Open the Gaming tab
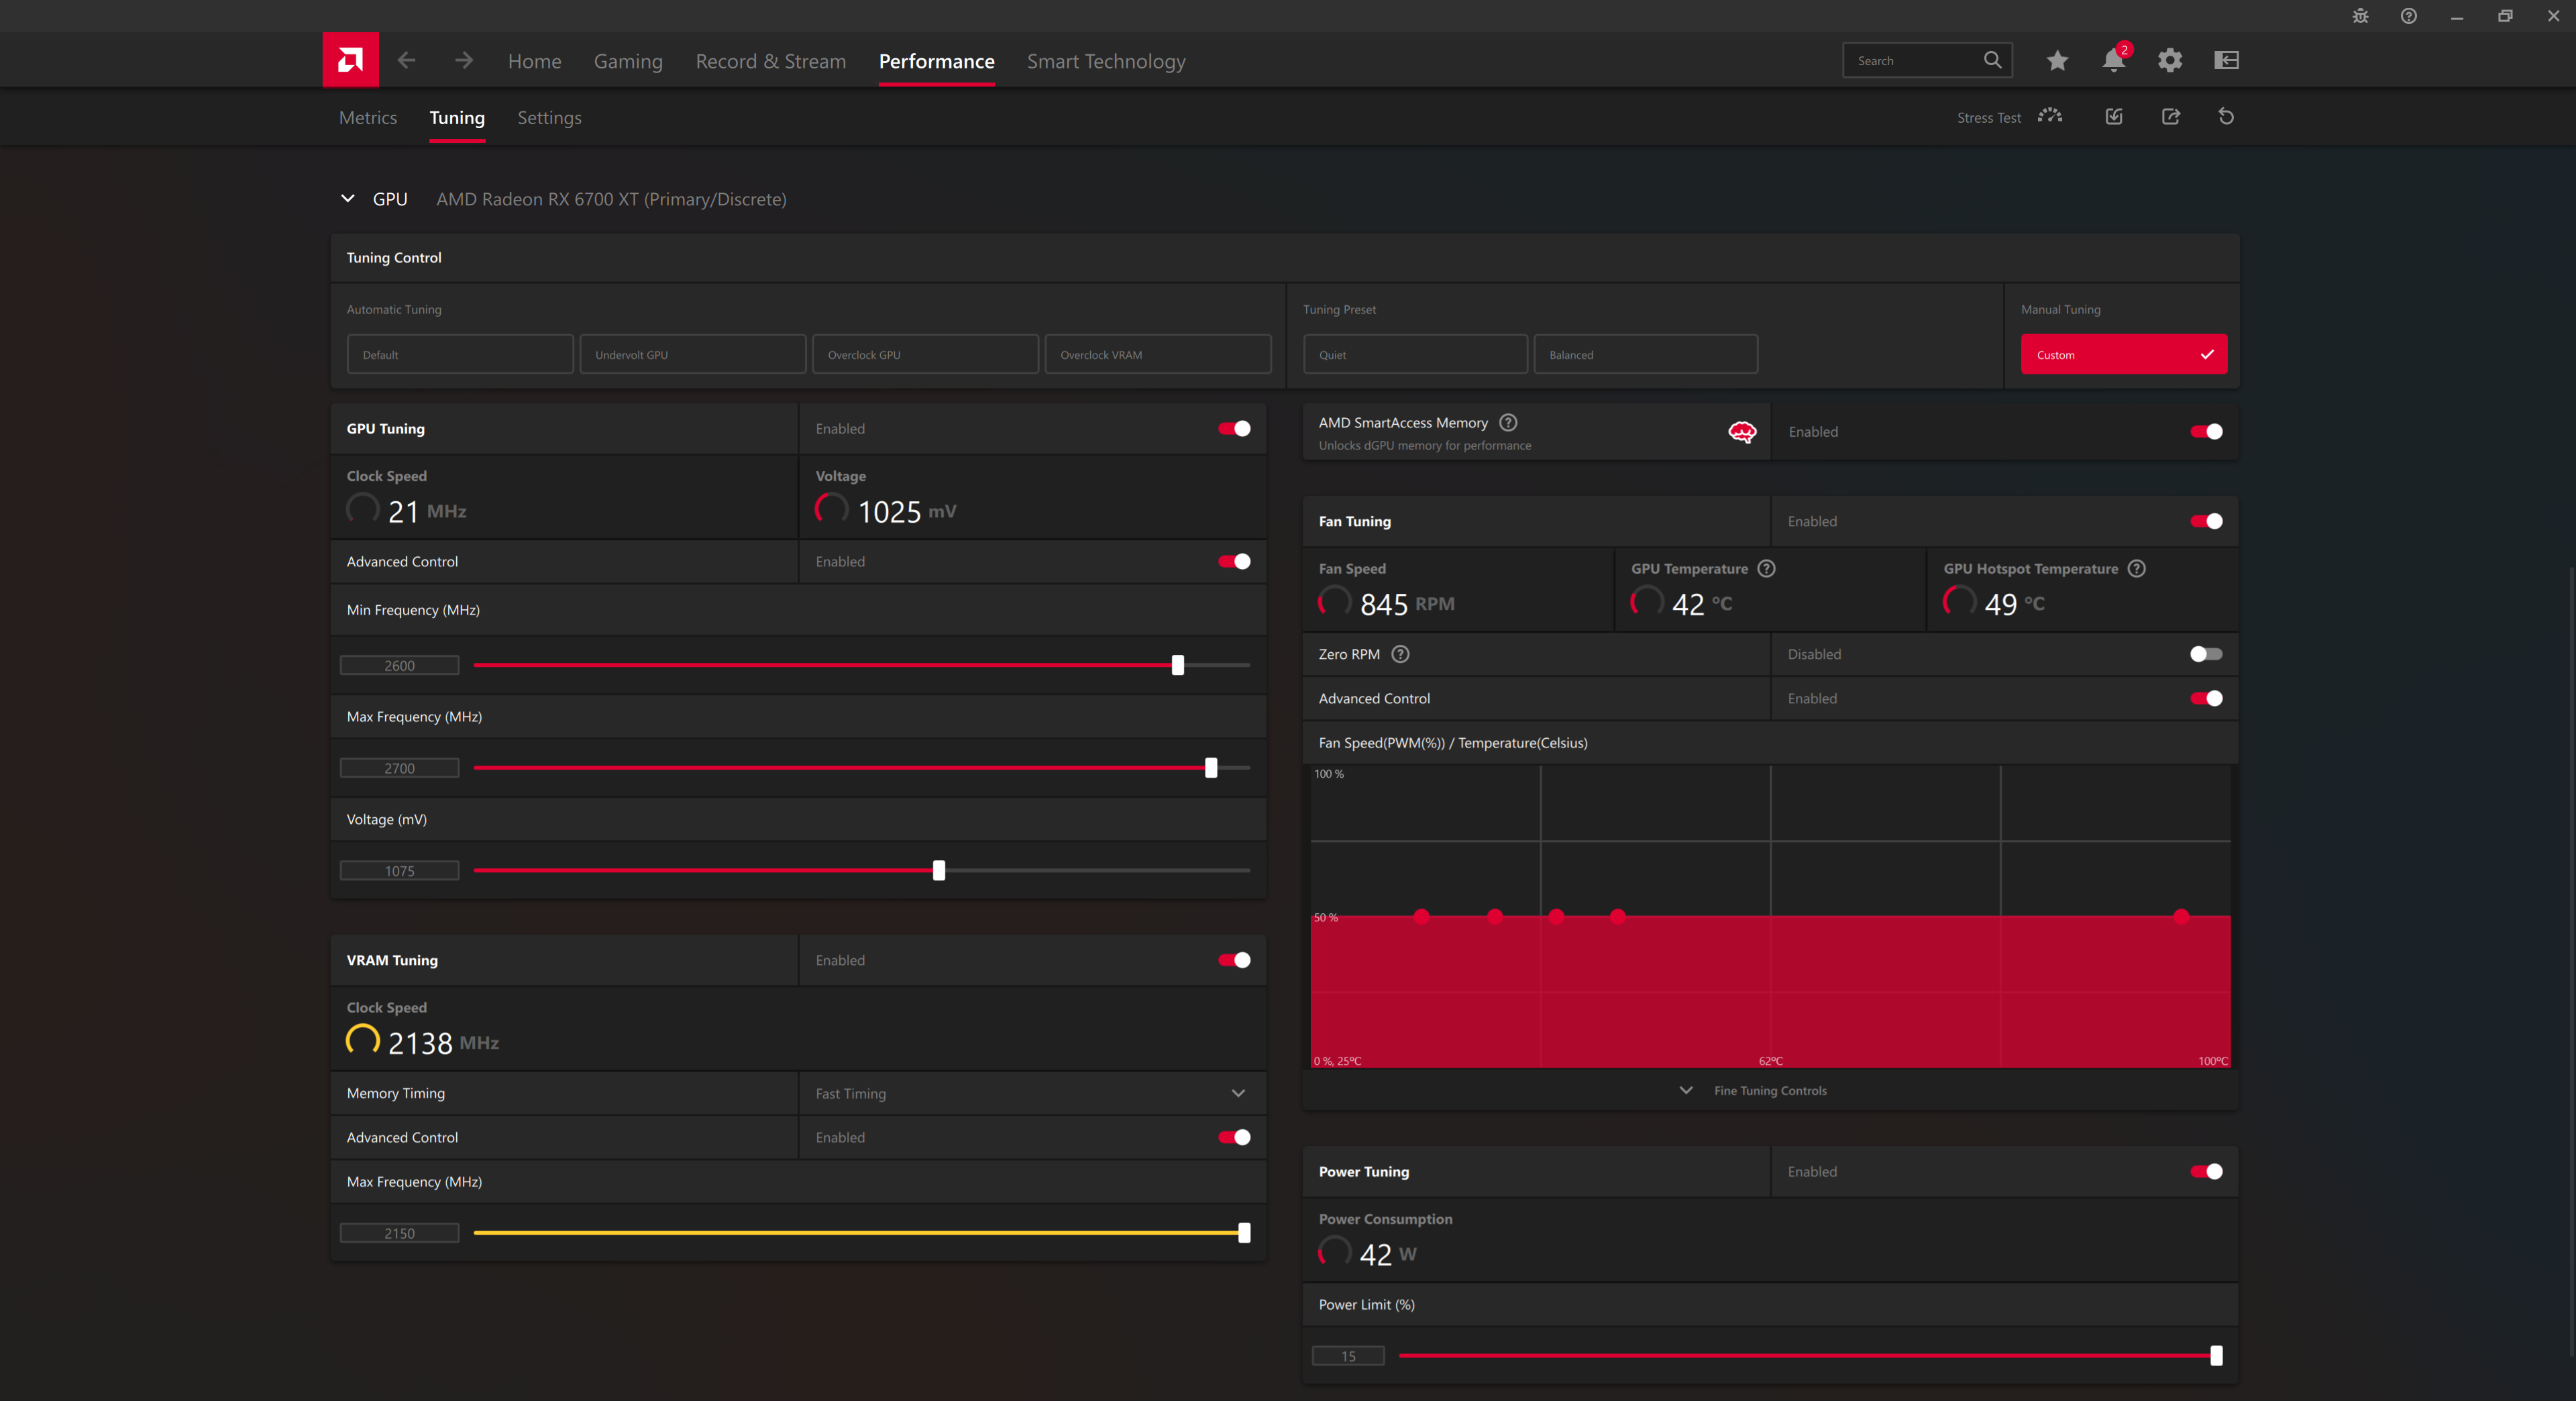 click(x=628, y=61)
